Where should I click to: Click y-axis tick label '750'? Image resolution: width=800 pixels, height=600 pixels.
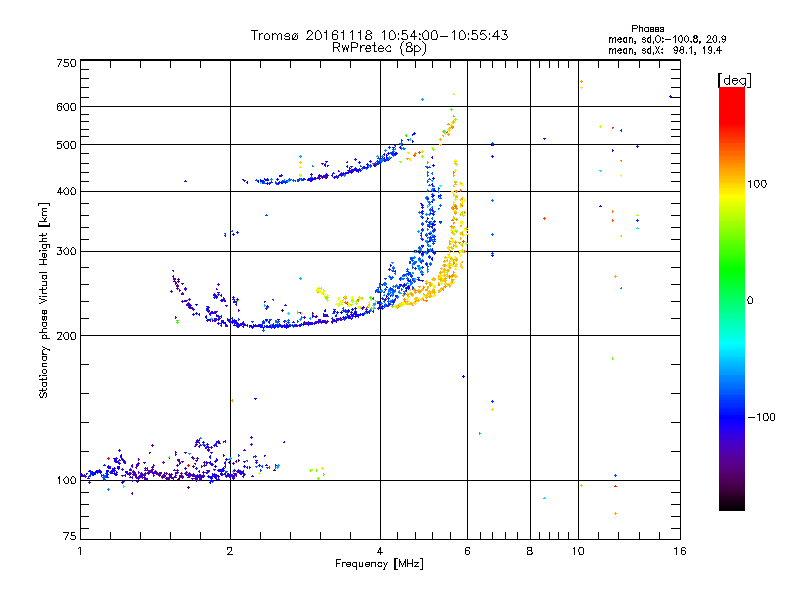coord(67,64)
